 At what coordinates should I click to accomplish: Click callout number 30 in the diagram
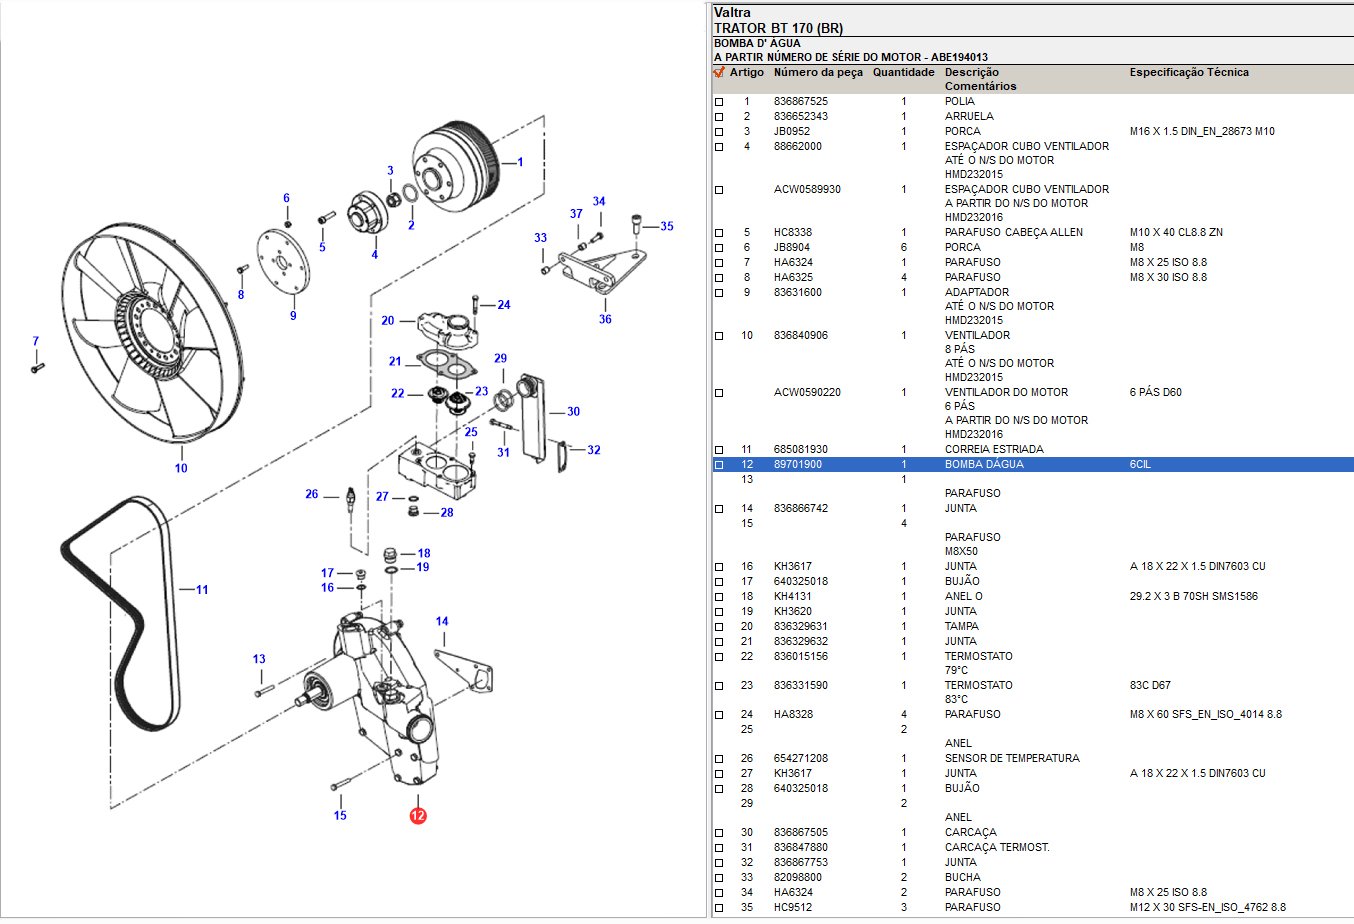573,411
